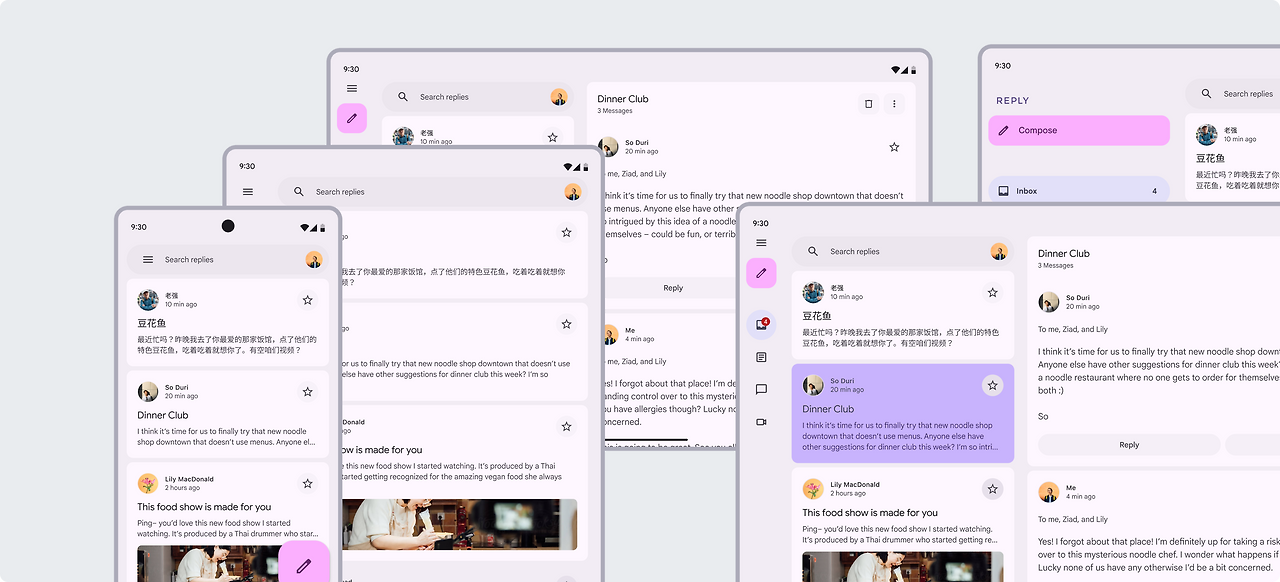Click the 9:30 clock on the foldable status bar
Screen dimensions: 1280x582
point(247,167)
